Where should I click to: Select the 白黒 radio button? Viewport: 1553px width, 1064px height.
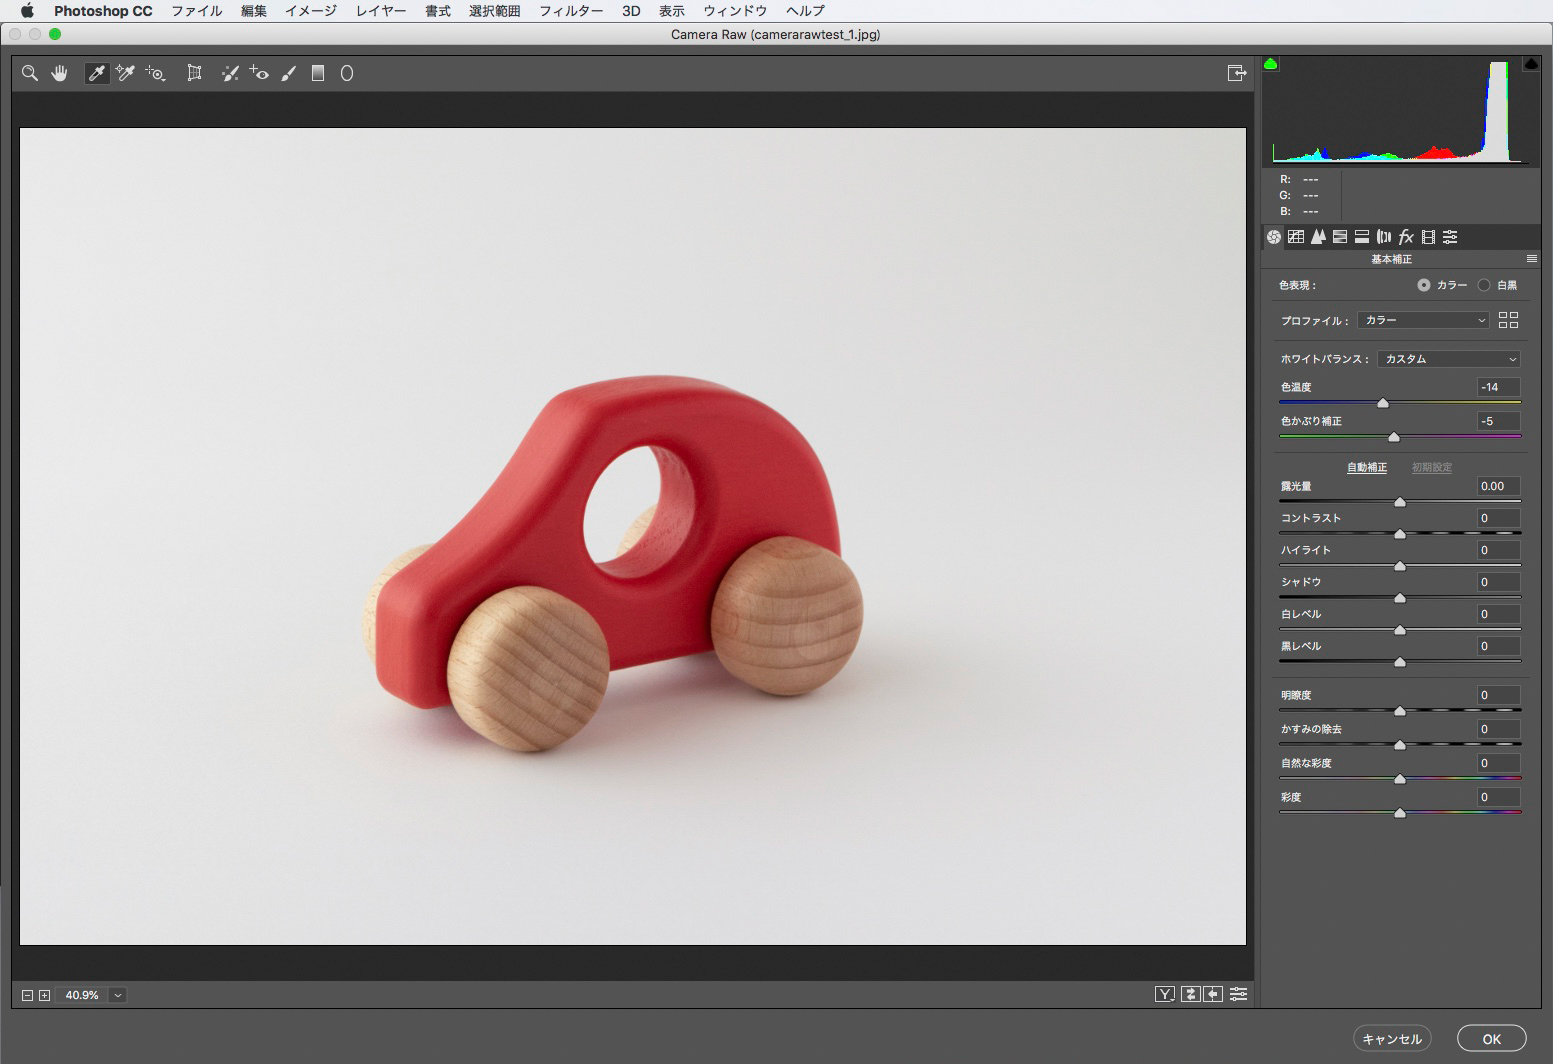1484,285
